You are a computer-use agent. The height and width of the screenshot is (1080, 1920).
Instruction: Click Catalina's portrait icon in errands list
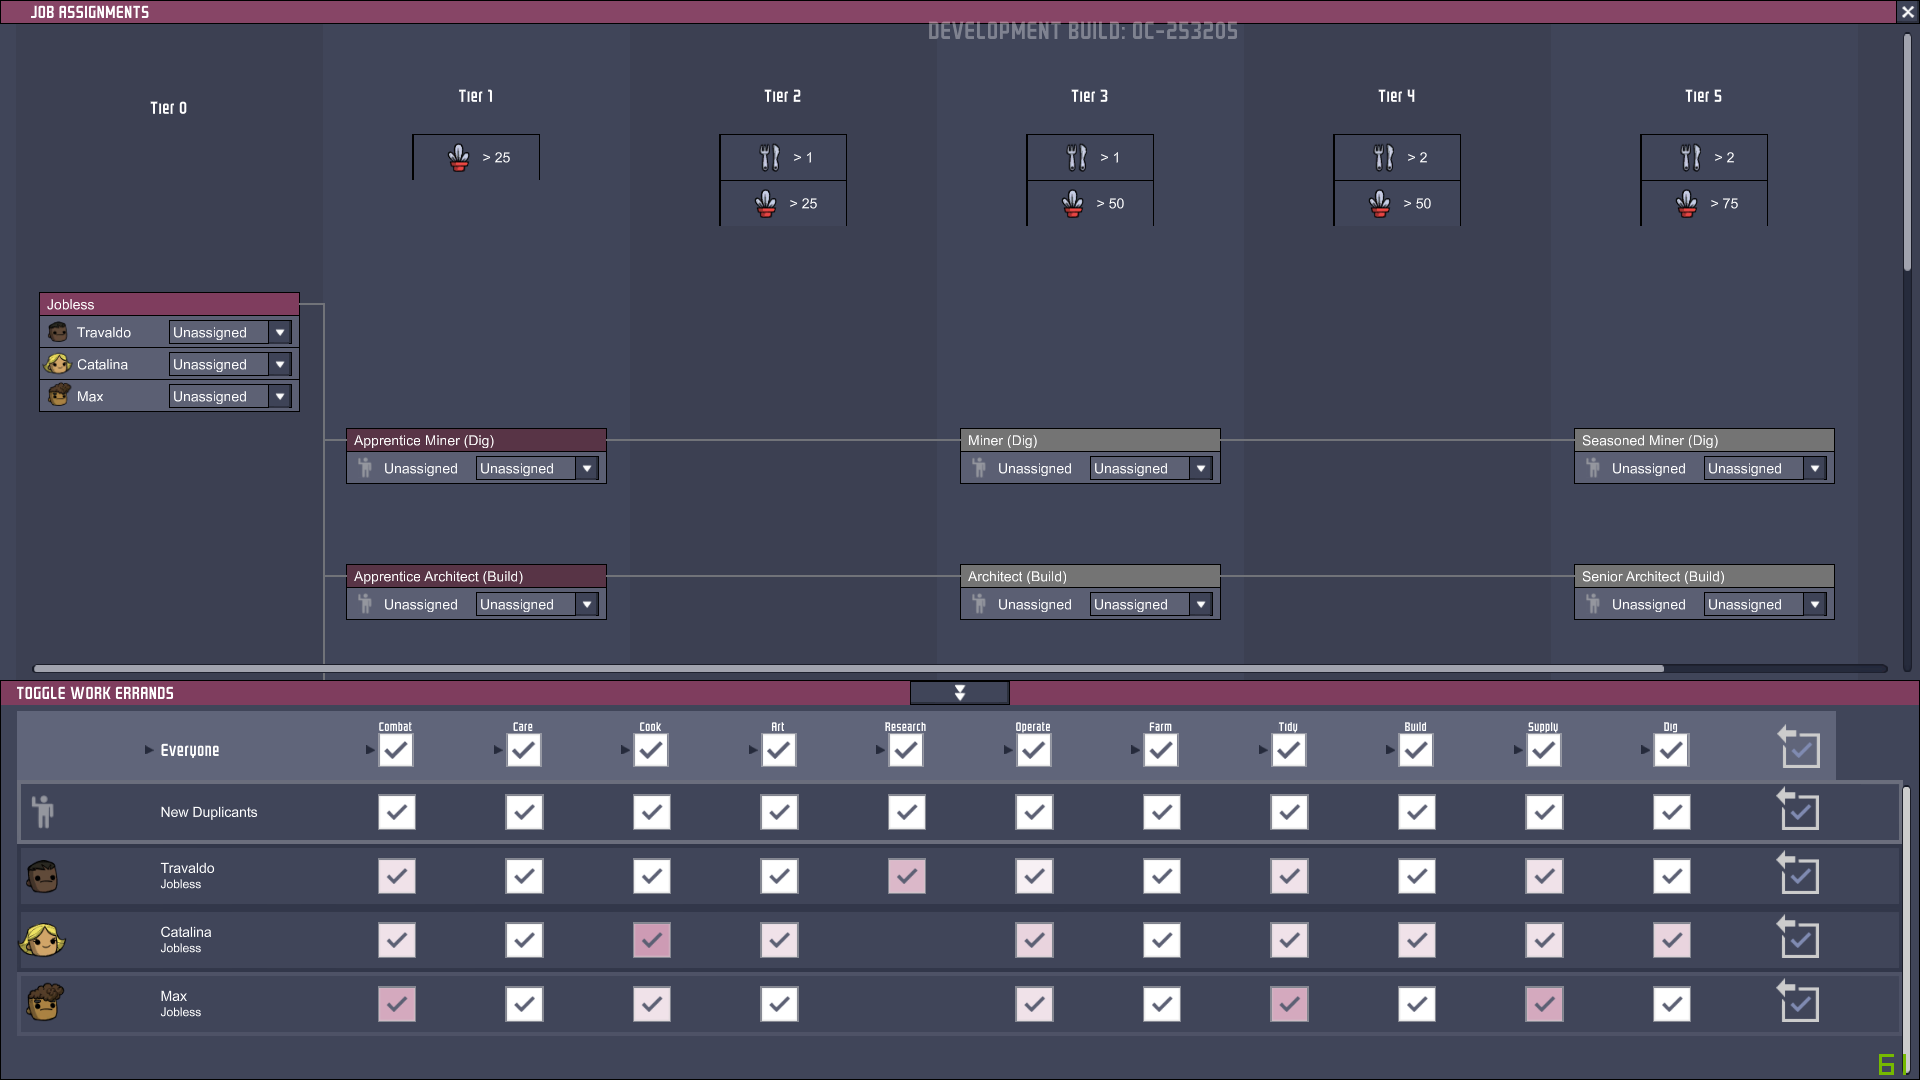pyautogui.click(x=42, y=940)
